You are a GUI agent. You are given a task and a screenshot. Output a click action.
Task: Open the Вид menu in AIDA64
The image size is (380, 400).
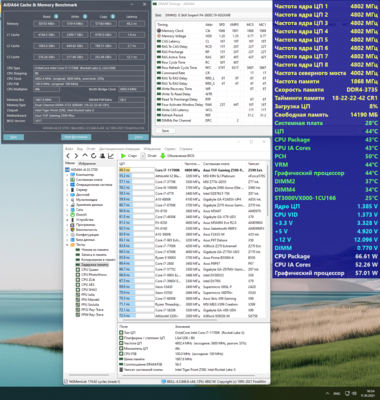[x=80, y=149]
